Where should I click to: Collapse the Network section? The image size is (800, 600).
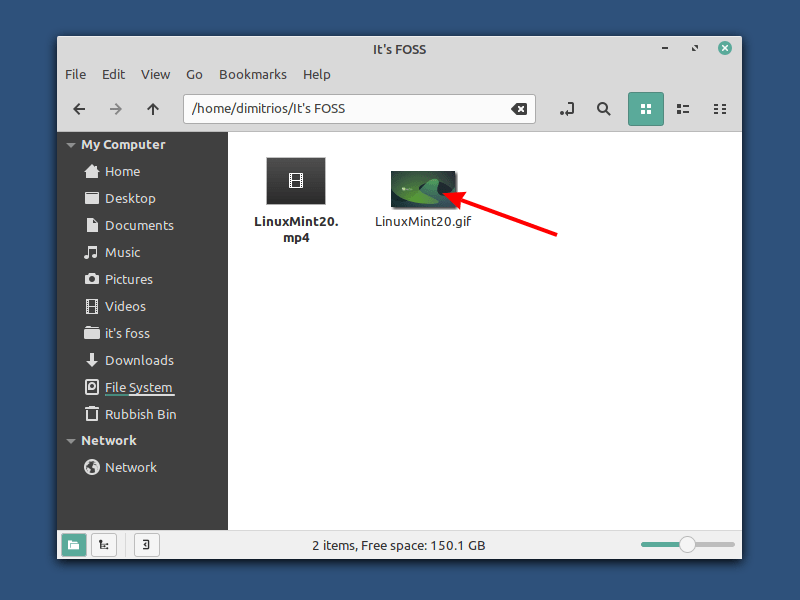click(71, 441)
